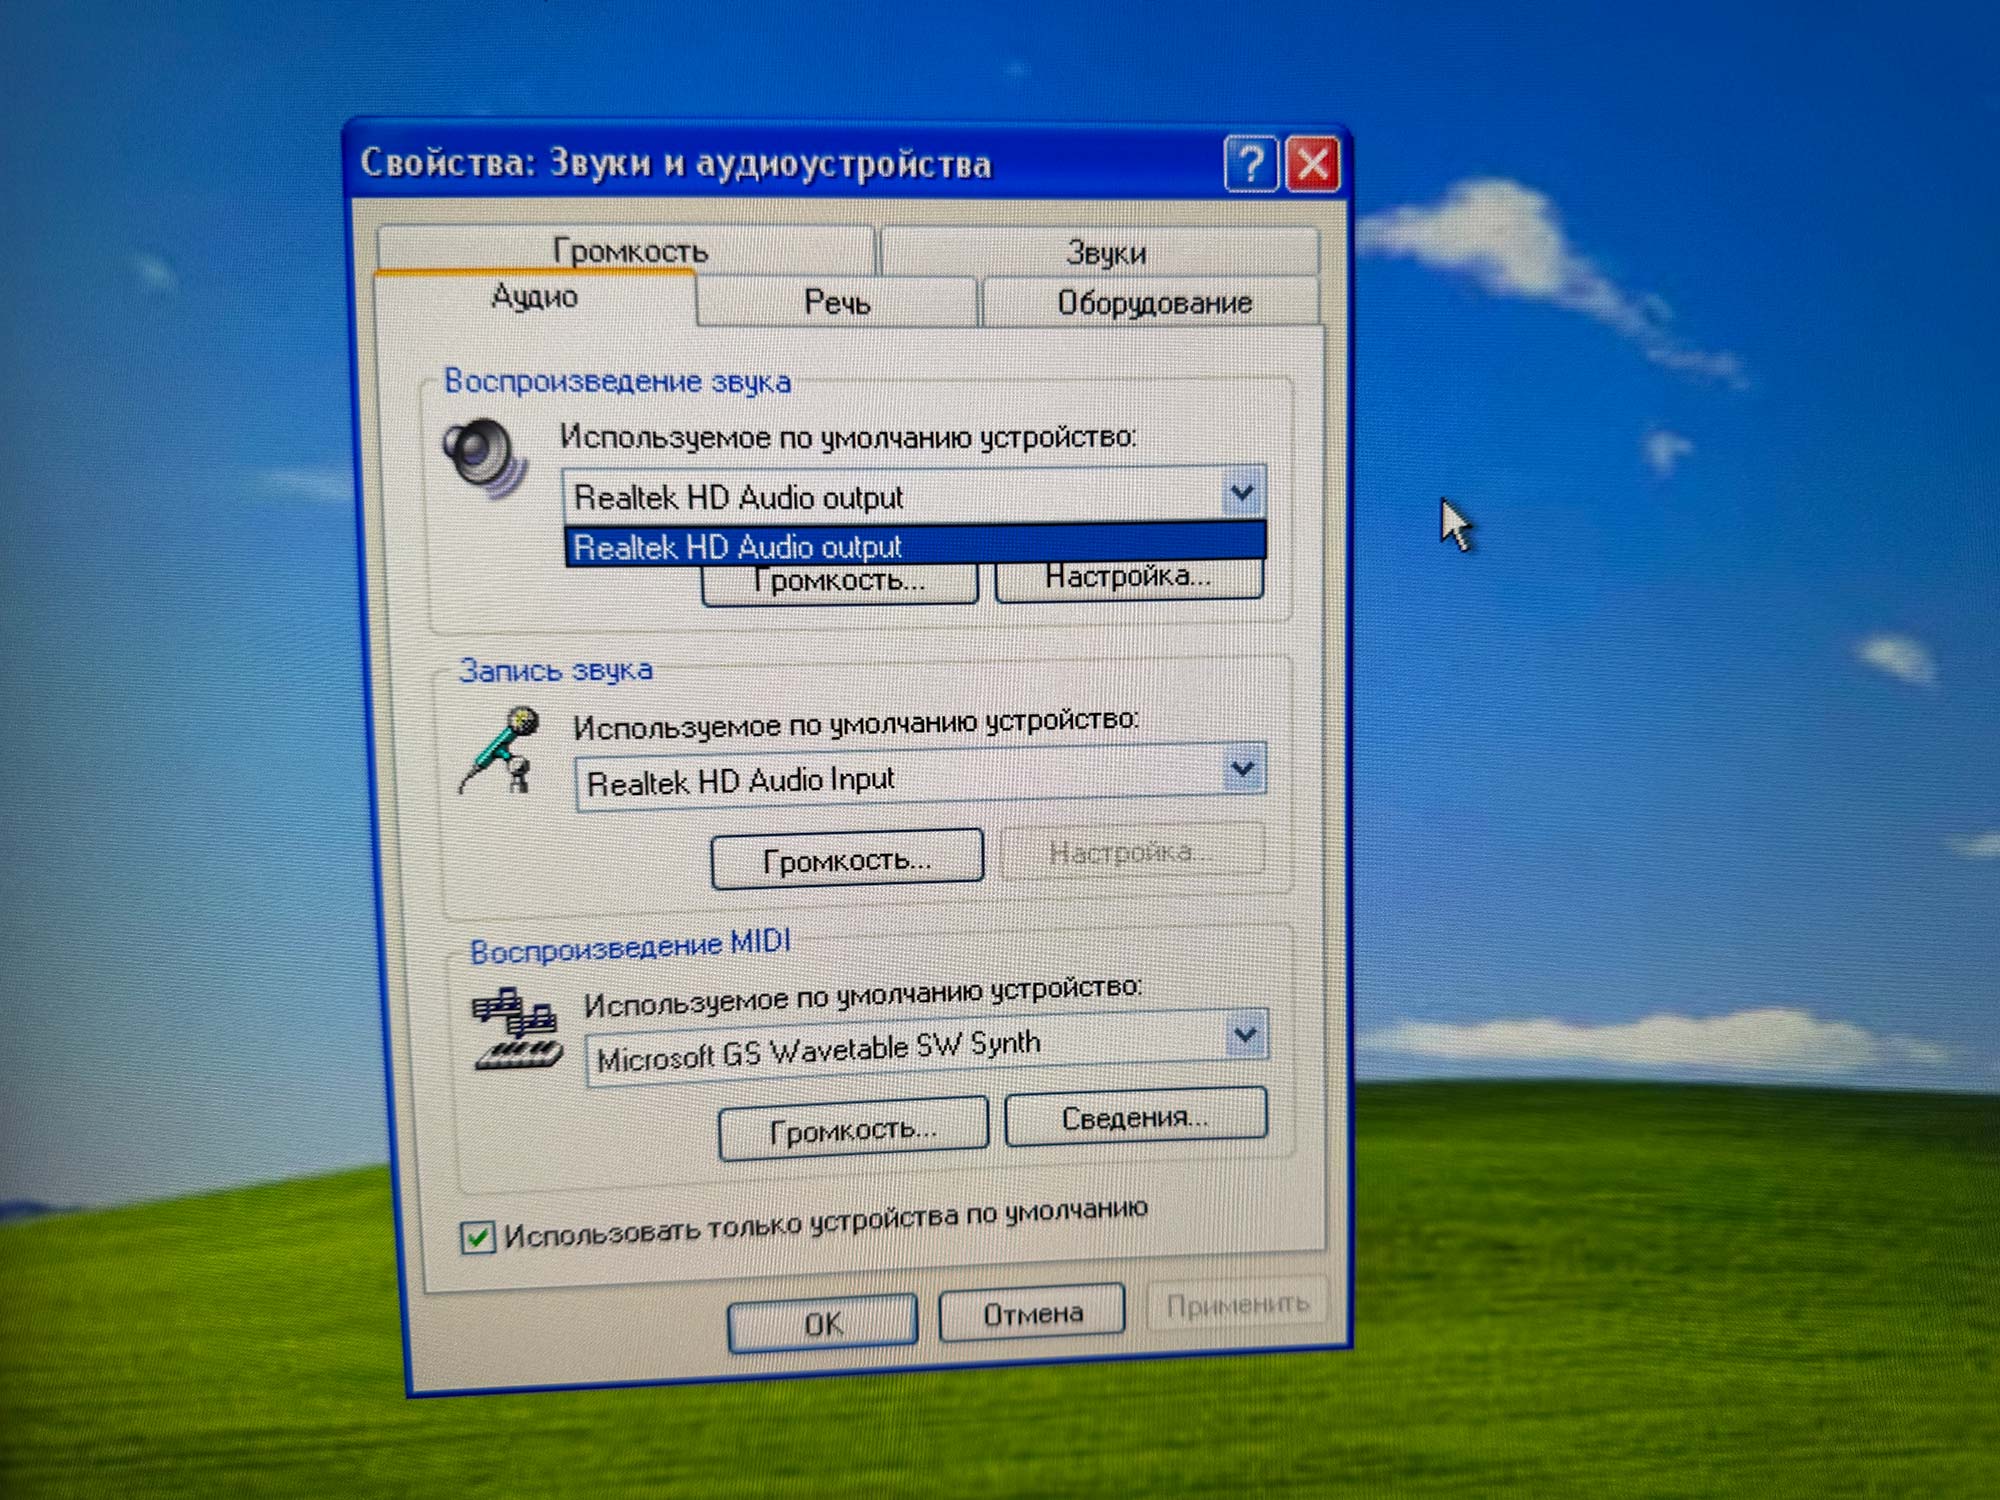Switch to the Громкость tab

point(629,251)
